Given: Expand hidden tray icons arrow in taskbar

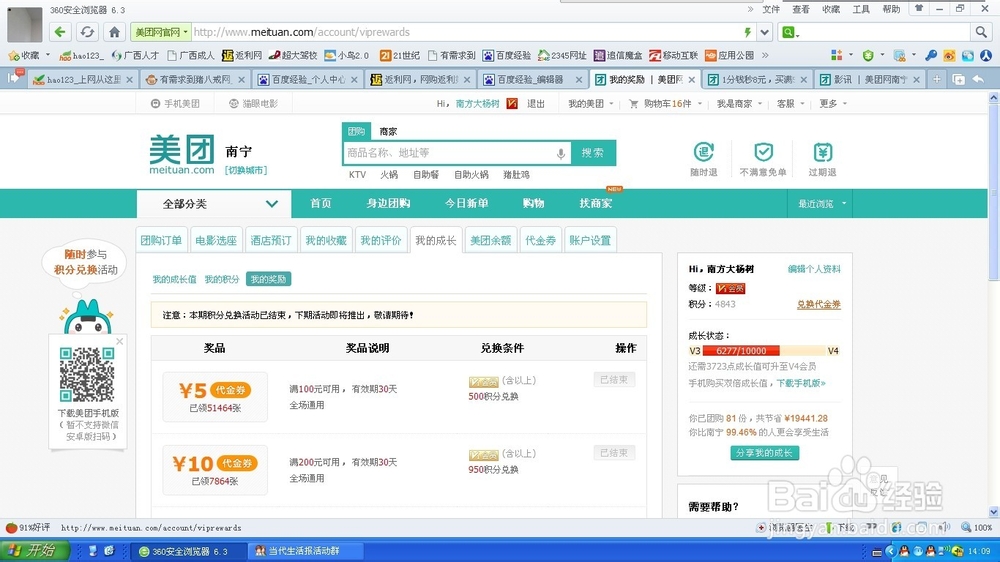Looking at the screenshot, I should pyautogui.click(x=891, y=551).
